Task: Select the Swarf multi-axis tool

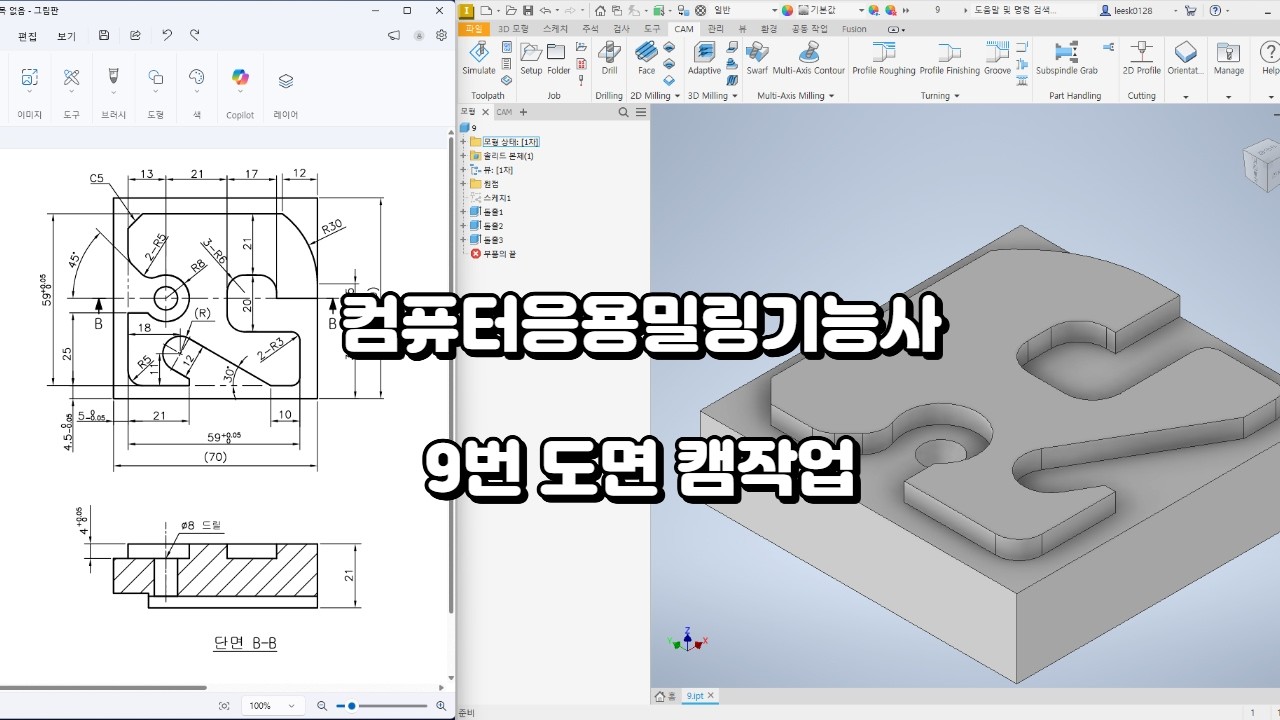Action: pyautogui.click(x=757, y=58)
